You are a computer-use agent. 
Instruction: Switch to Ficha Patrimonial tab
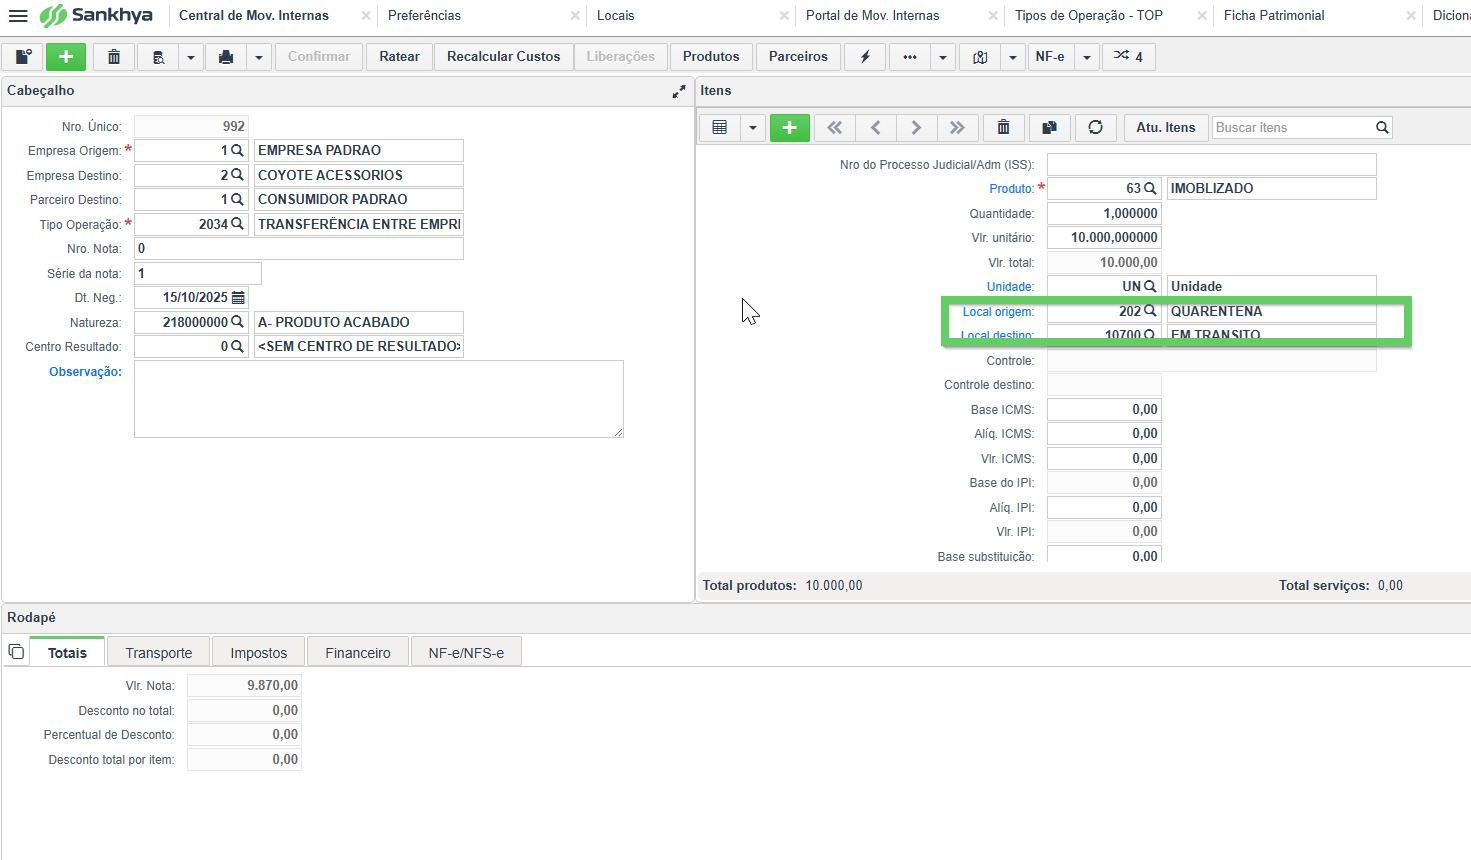pos(1273,16)
